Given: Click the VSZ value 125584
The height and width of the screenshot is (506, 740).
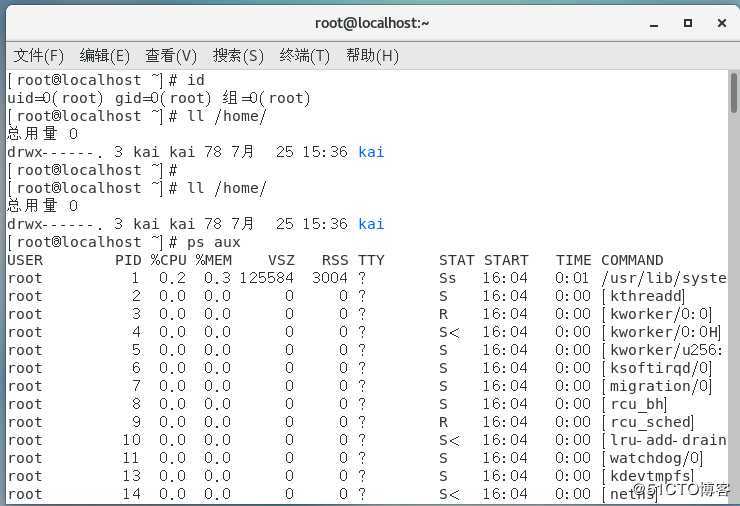Looking at the screenshot, I should [x=267, y=278].
